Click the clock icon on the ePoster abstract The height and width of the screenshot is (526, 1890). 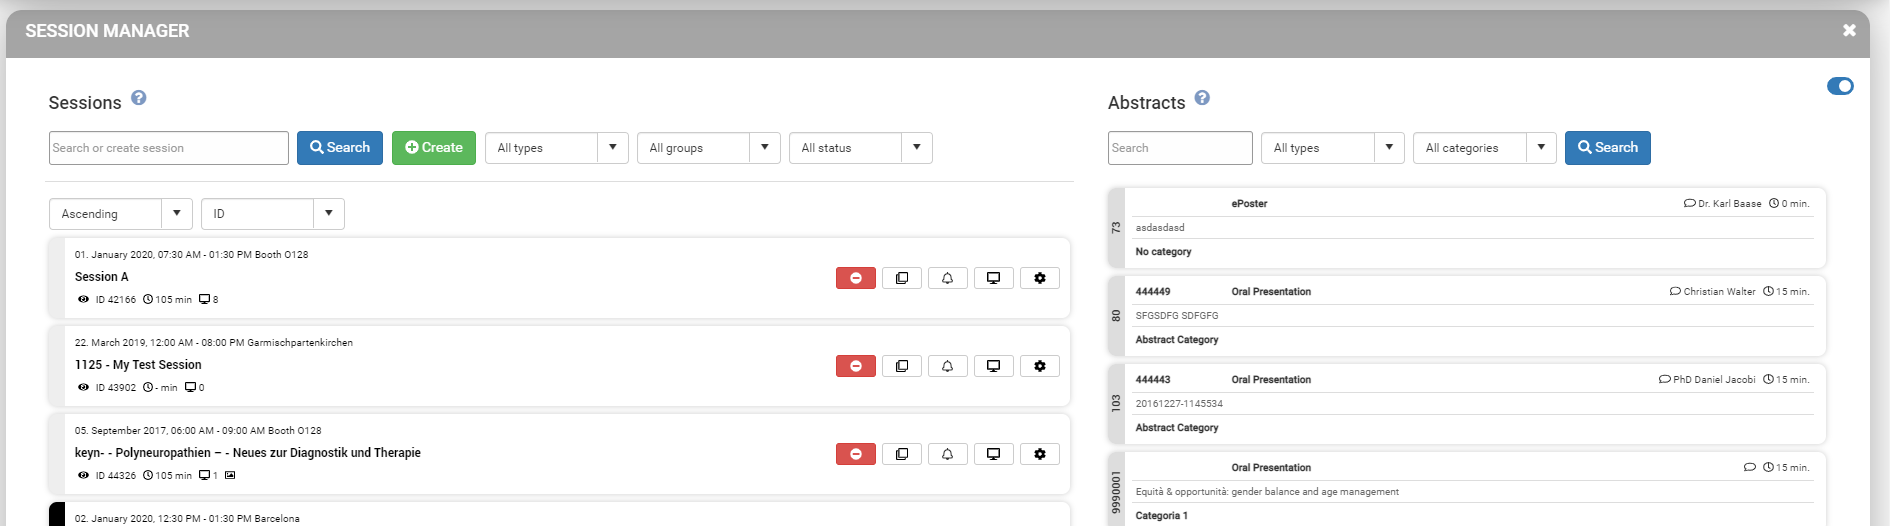1774,203
